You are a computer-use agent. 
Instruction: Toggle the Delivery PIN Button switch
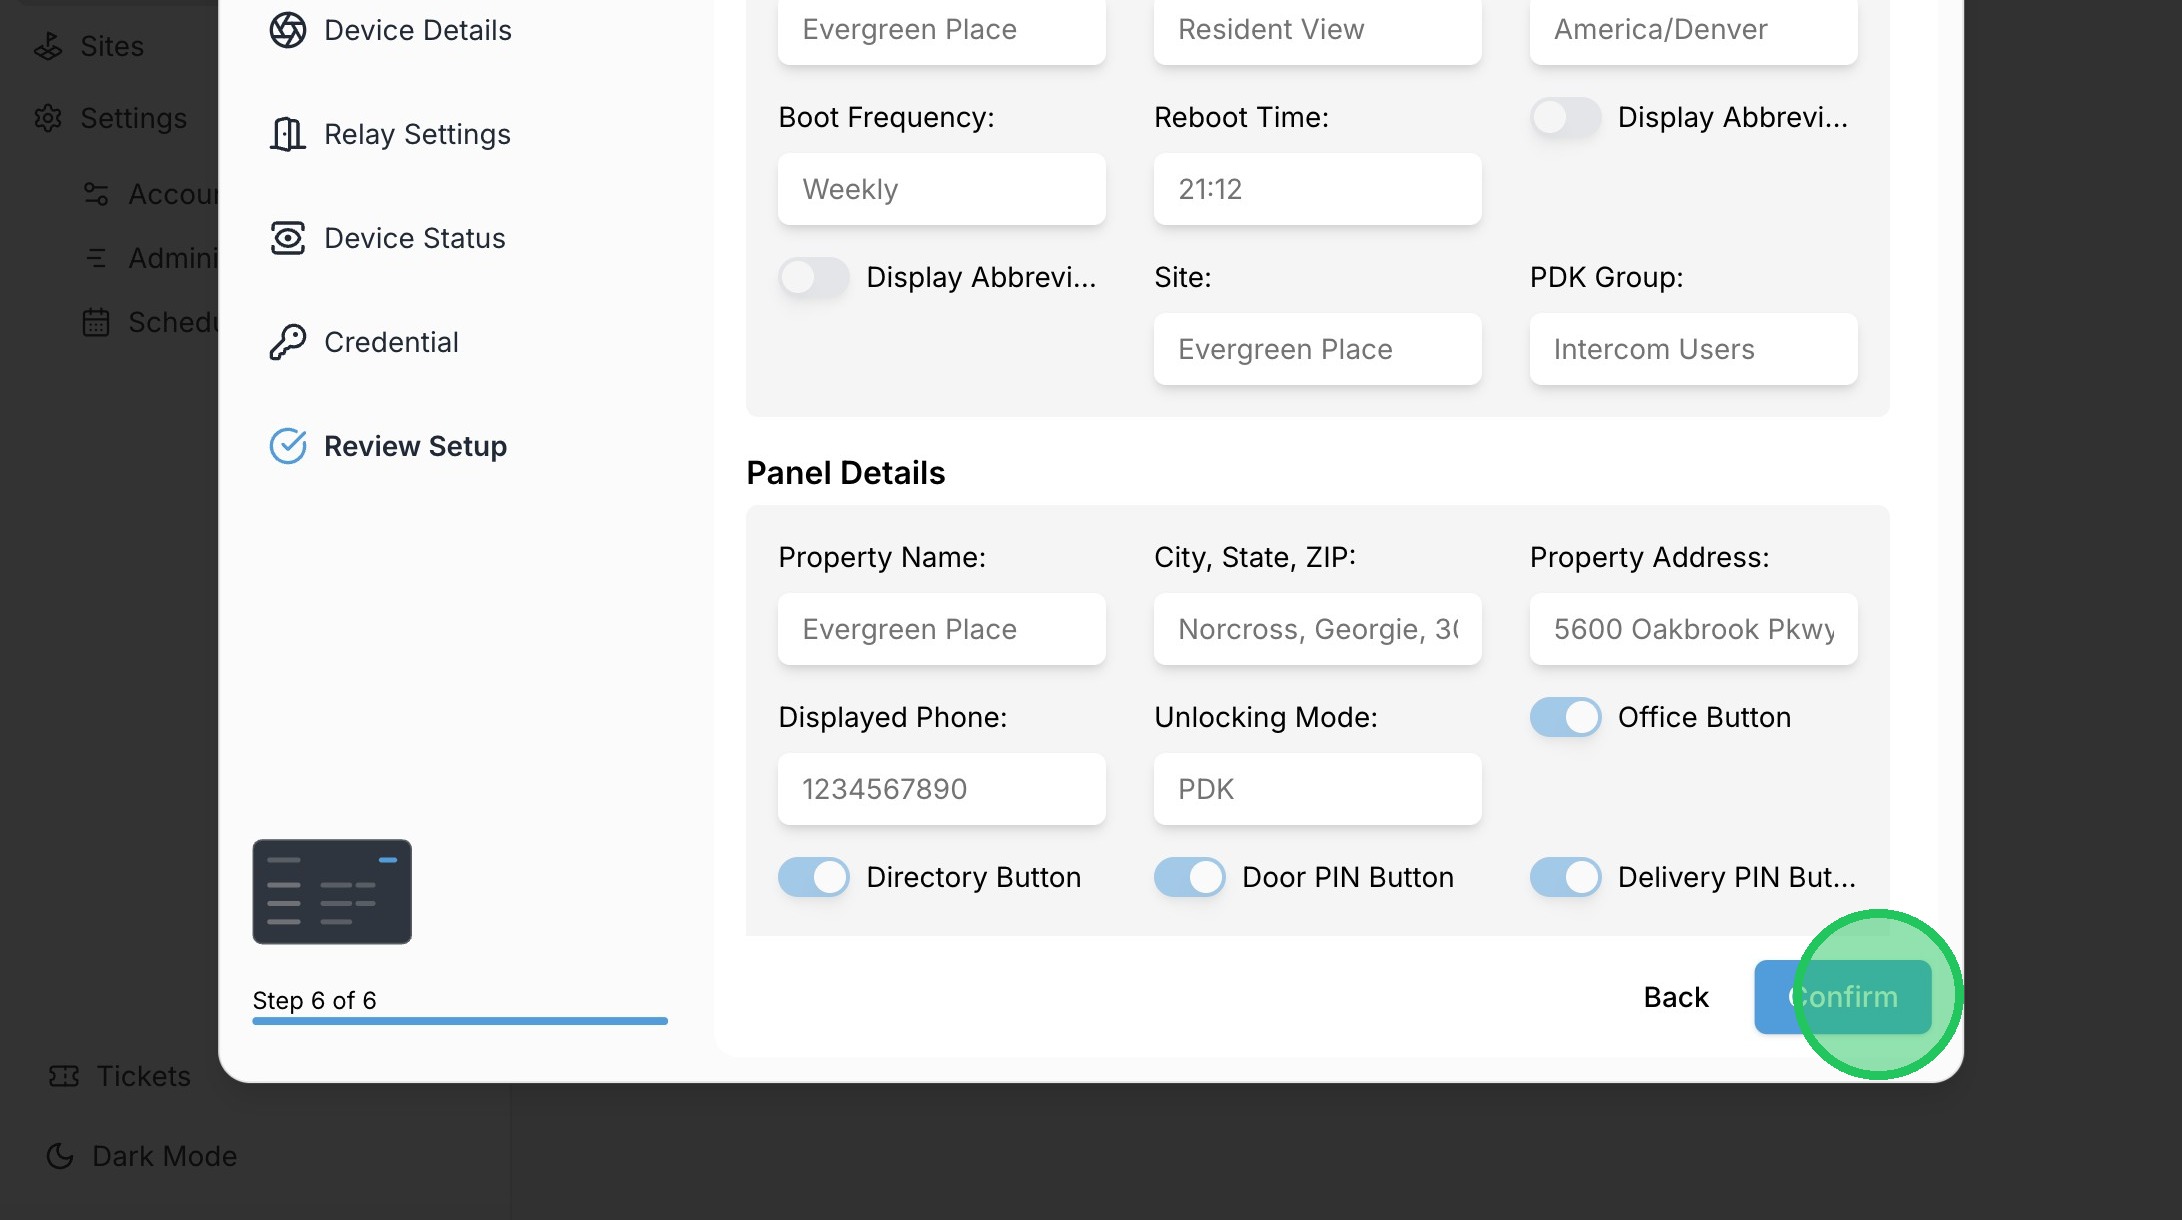coord(1565,877)
